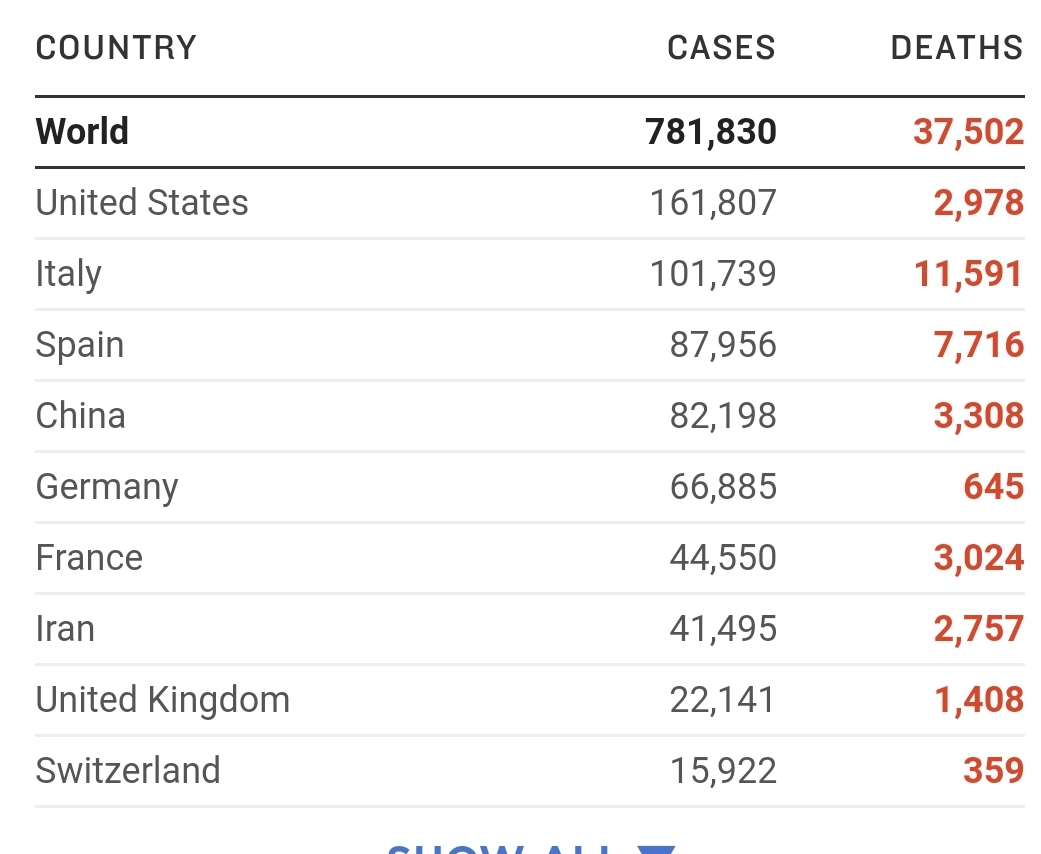Screen dimensions: 1041x854
Task: Select Italy's deaths value 11,591
Action: pos(968,274)
